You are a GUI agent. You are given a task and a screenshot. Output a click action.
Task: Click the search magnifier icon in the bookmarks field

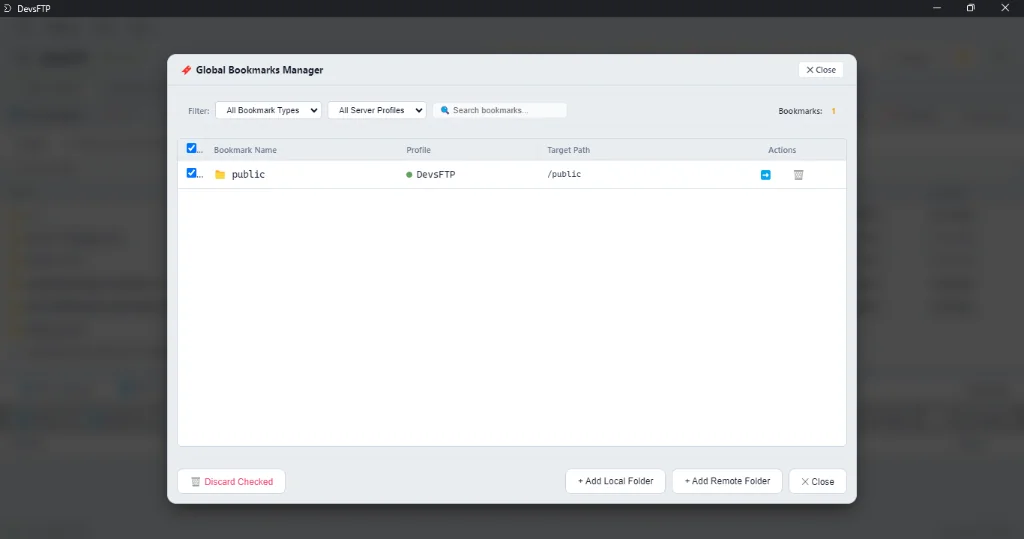pos(445,110)
